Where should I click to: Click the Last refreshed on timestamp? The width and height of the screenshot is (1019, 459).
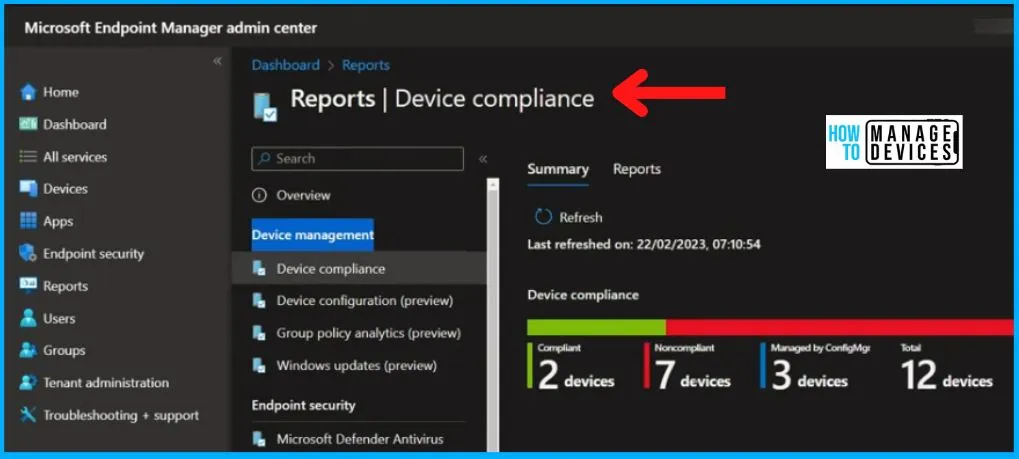tap(644, 244)
